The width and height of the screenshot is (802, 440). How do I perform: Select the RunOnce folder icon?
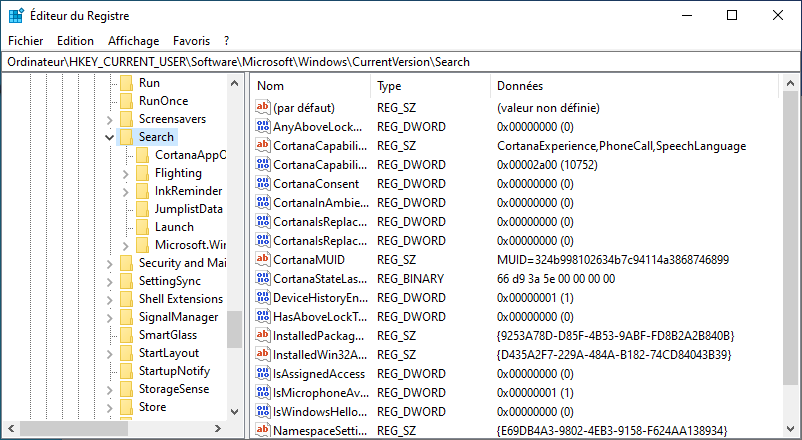point(126,101)
